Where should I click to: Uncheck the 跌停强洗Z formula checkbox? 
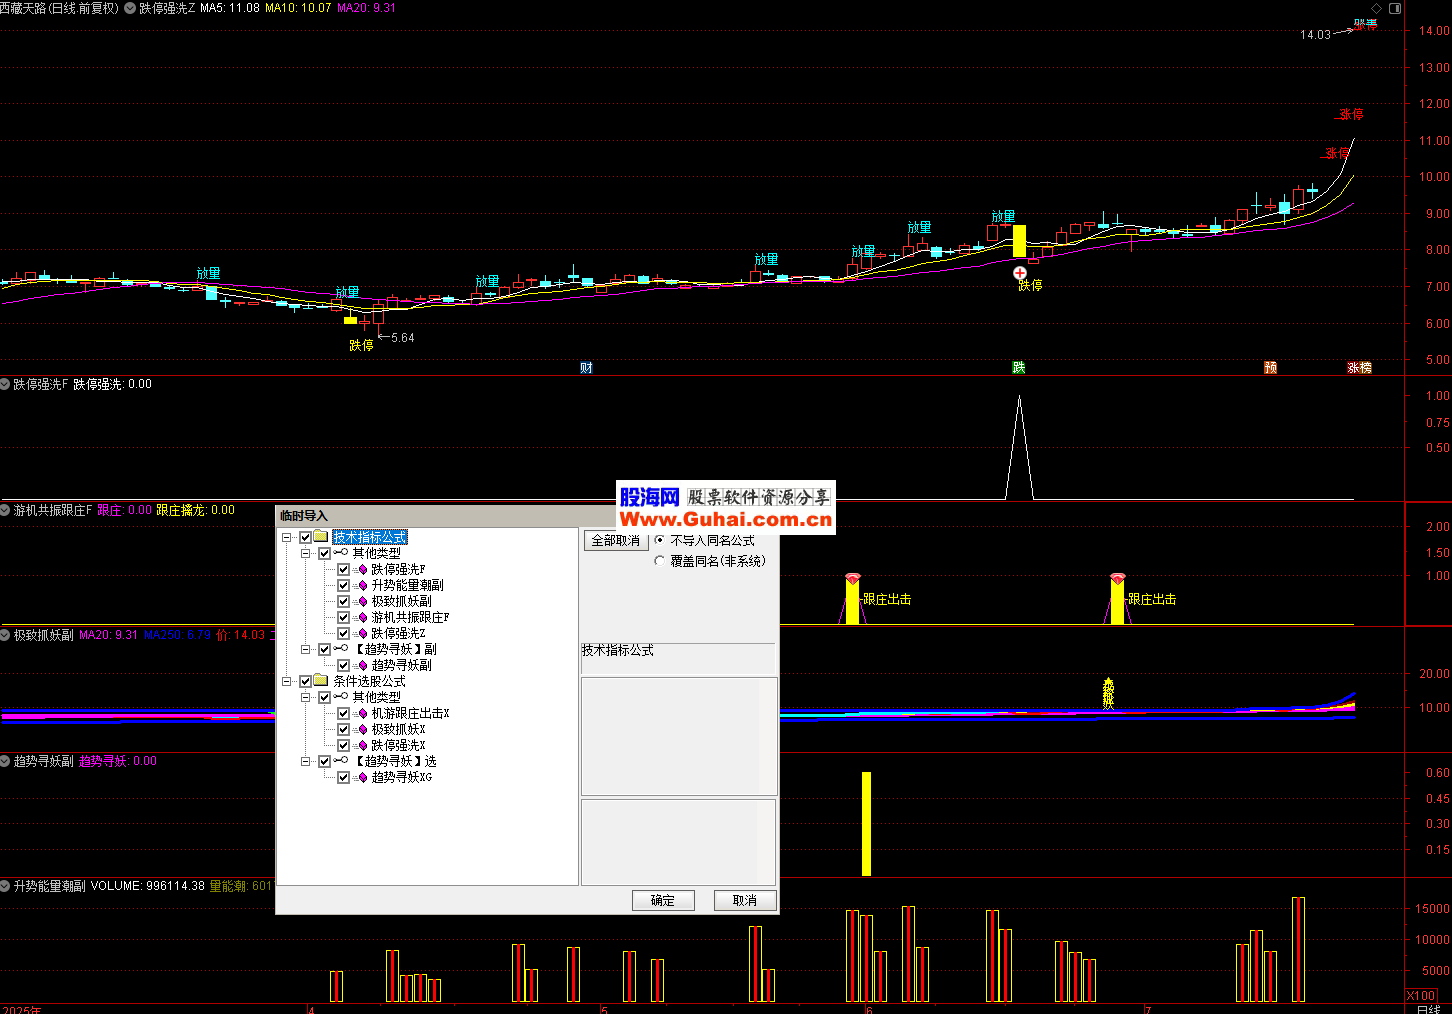pyautogui.click(x=343, y=633)
